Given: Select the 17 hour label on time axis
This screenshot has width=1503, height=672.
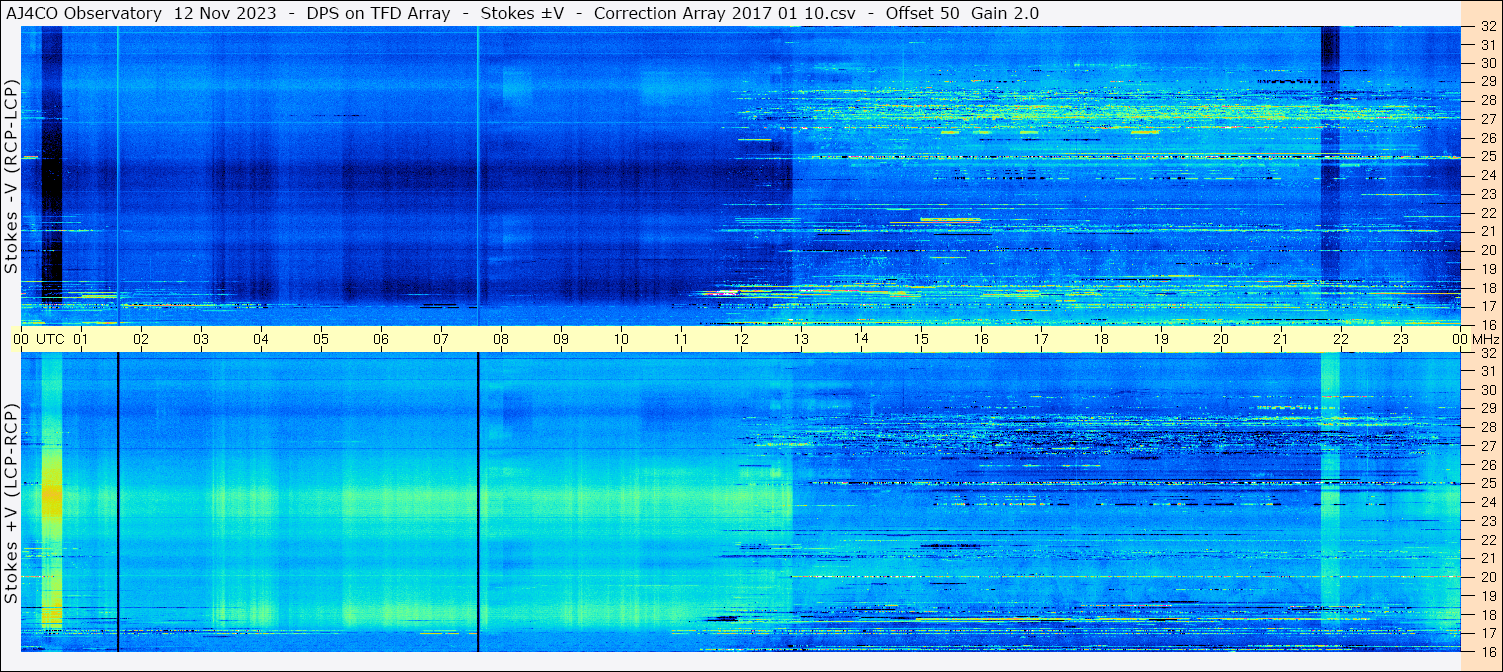Looking at the screenshot, I should click(x=1041, y=339).
